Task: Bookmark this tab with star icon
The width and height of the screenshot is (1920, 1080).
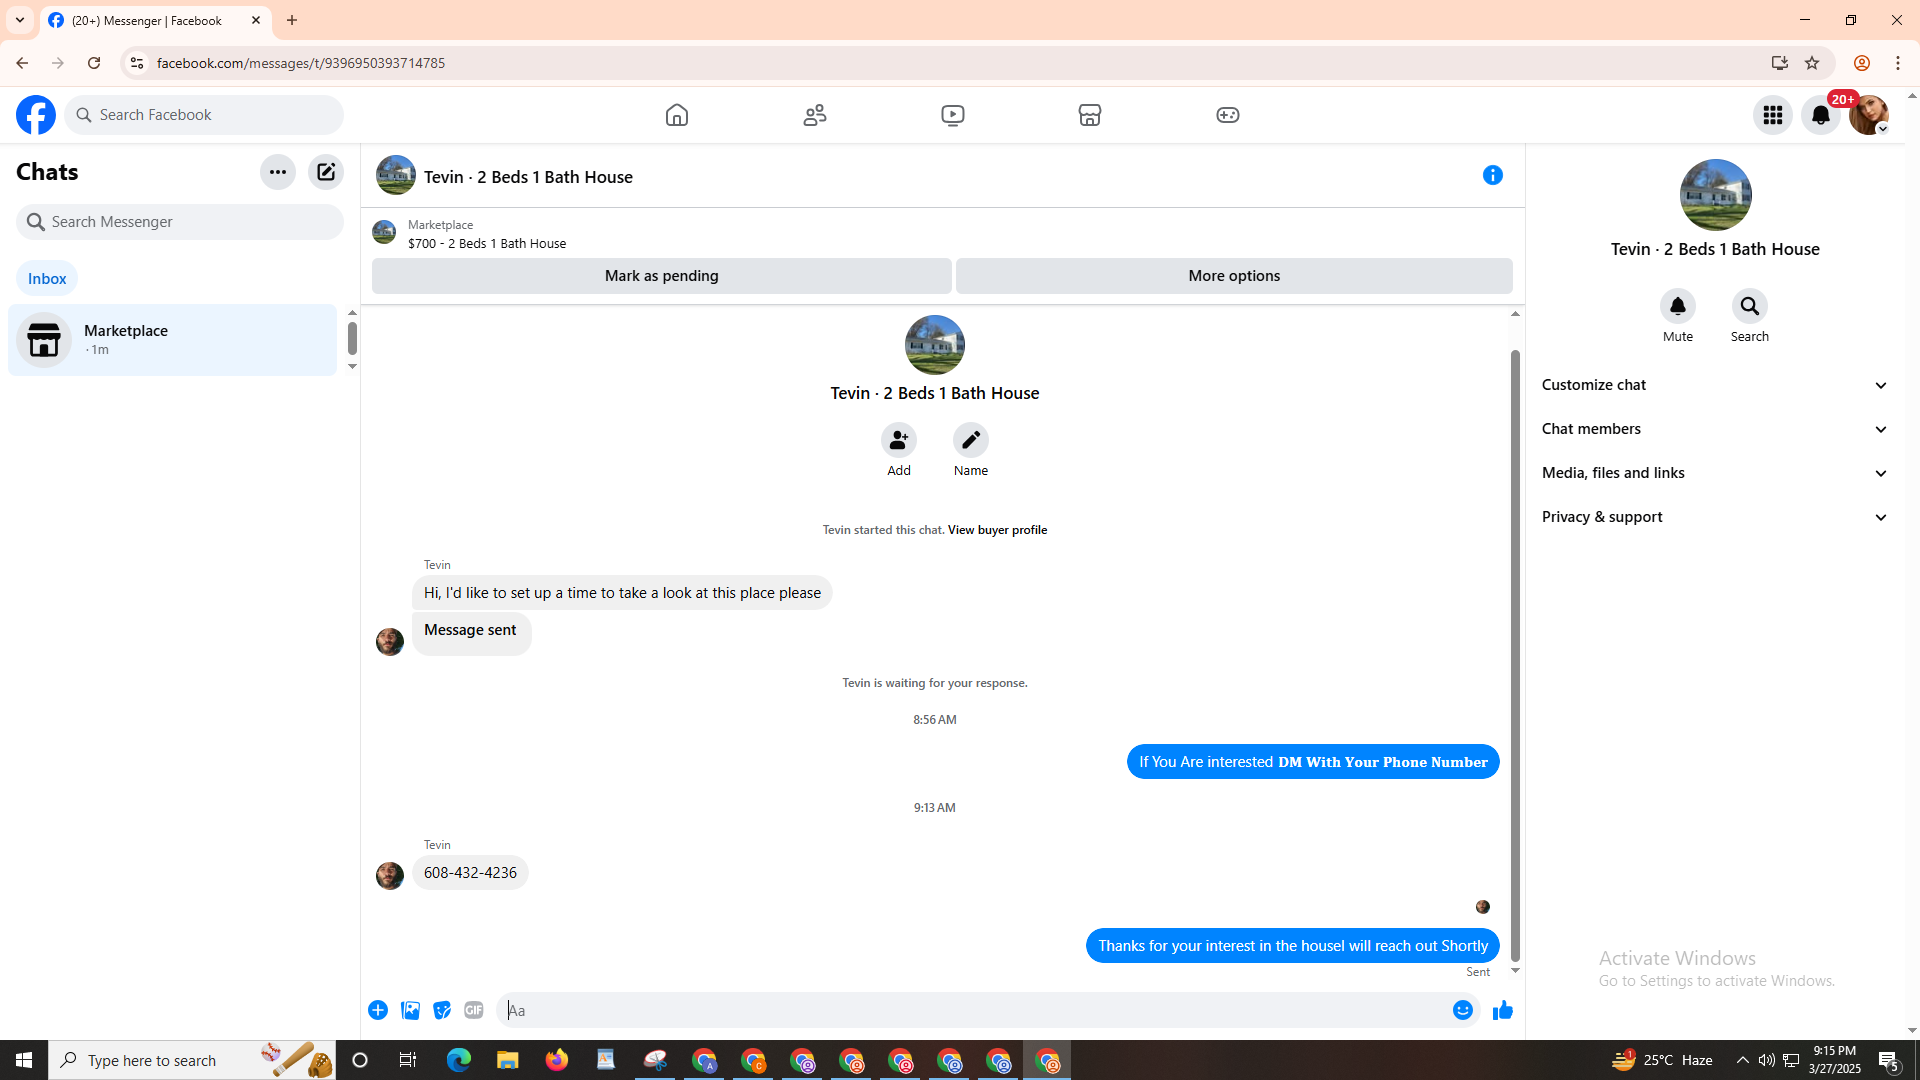Action: (1812, 63)
